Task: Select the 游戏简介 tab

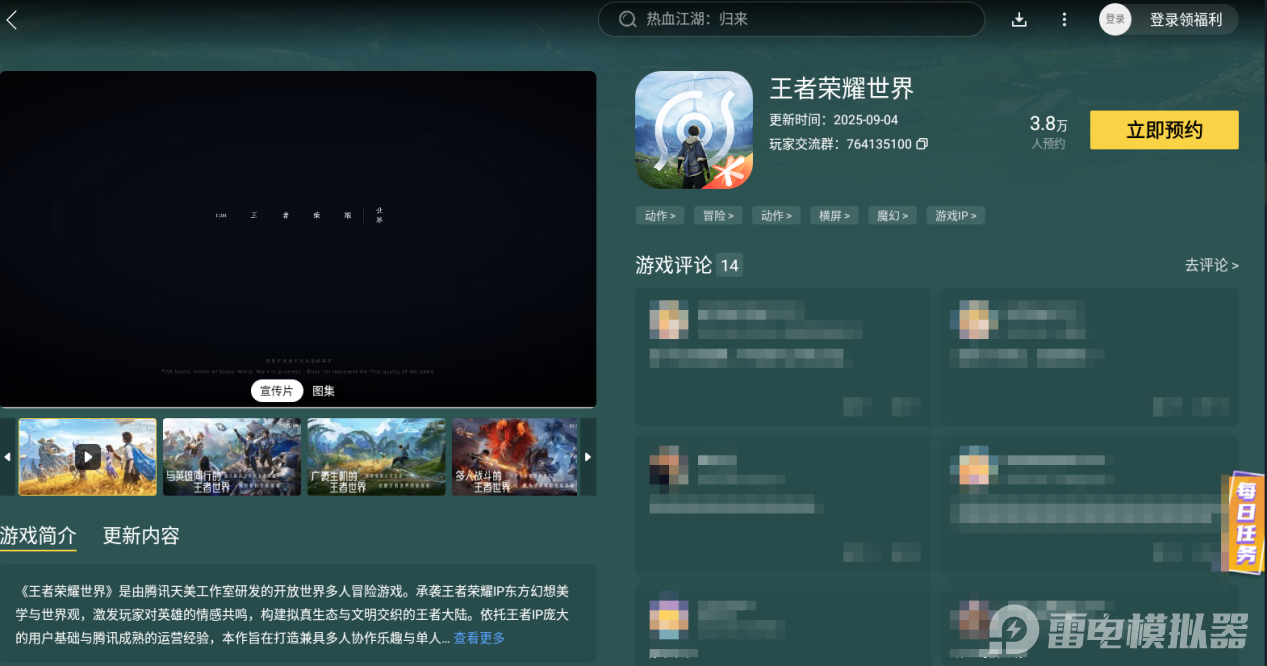Action: tap(35, 536)
